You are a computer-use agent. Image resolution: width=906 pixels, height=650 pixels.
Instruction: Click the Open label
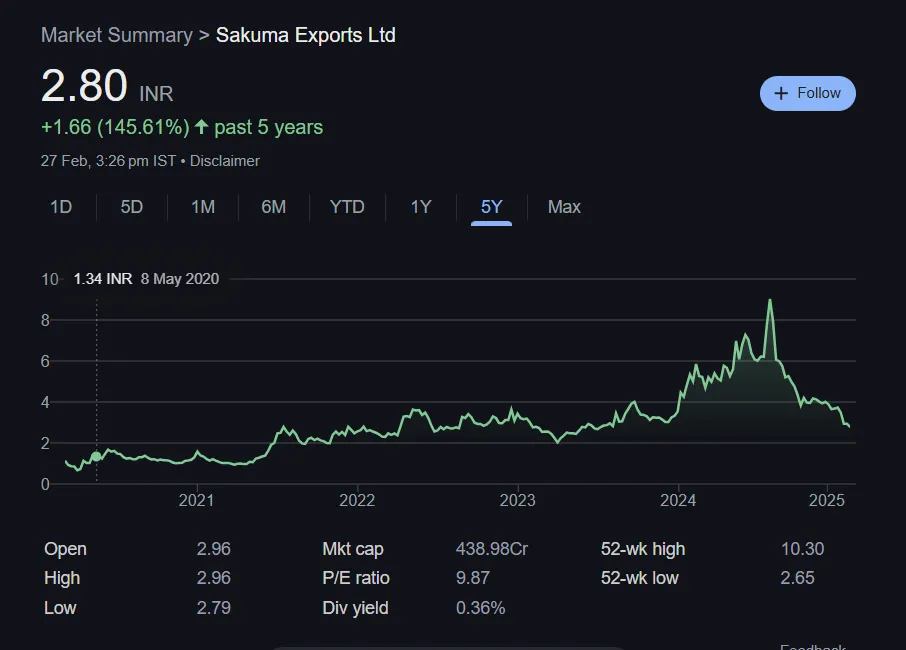[x=65, y=549]
